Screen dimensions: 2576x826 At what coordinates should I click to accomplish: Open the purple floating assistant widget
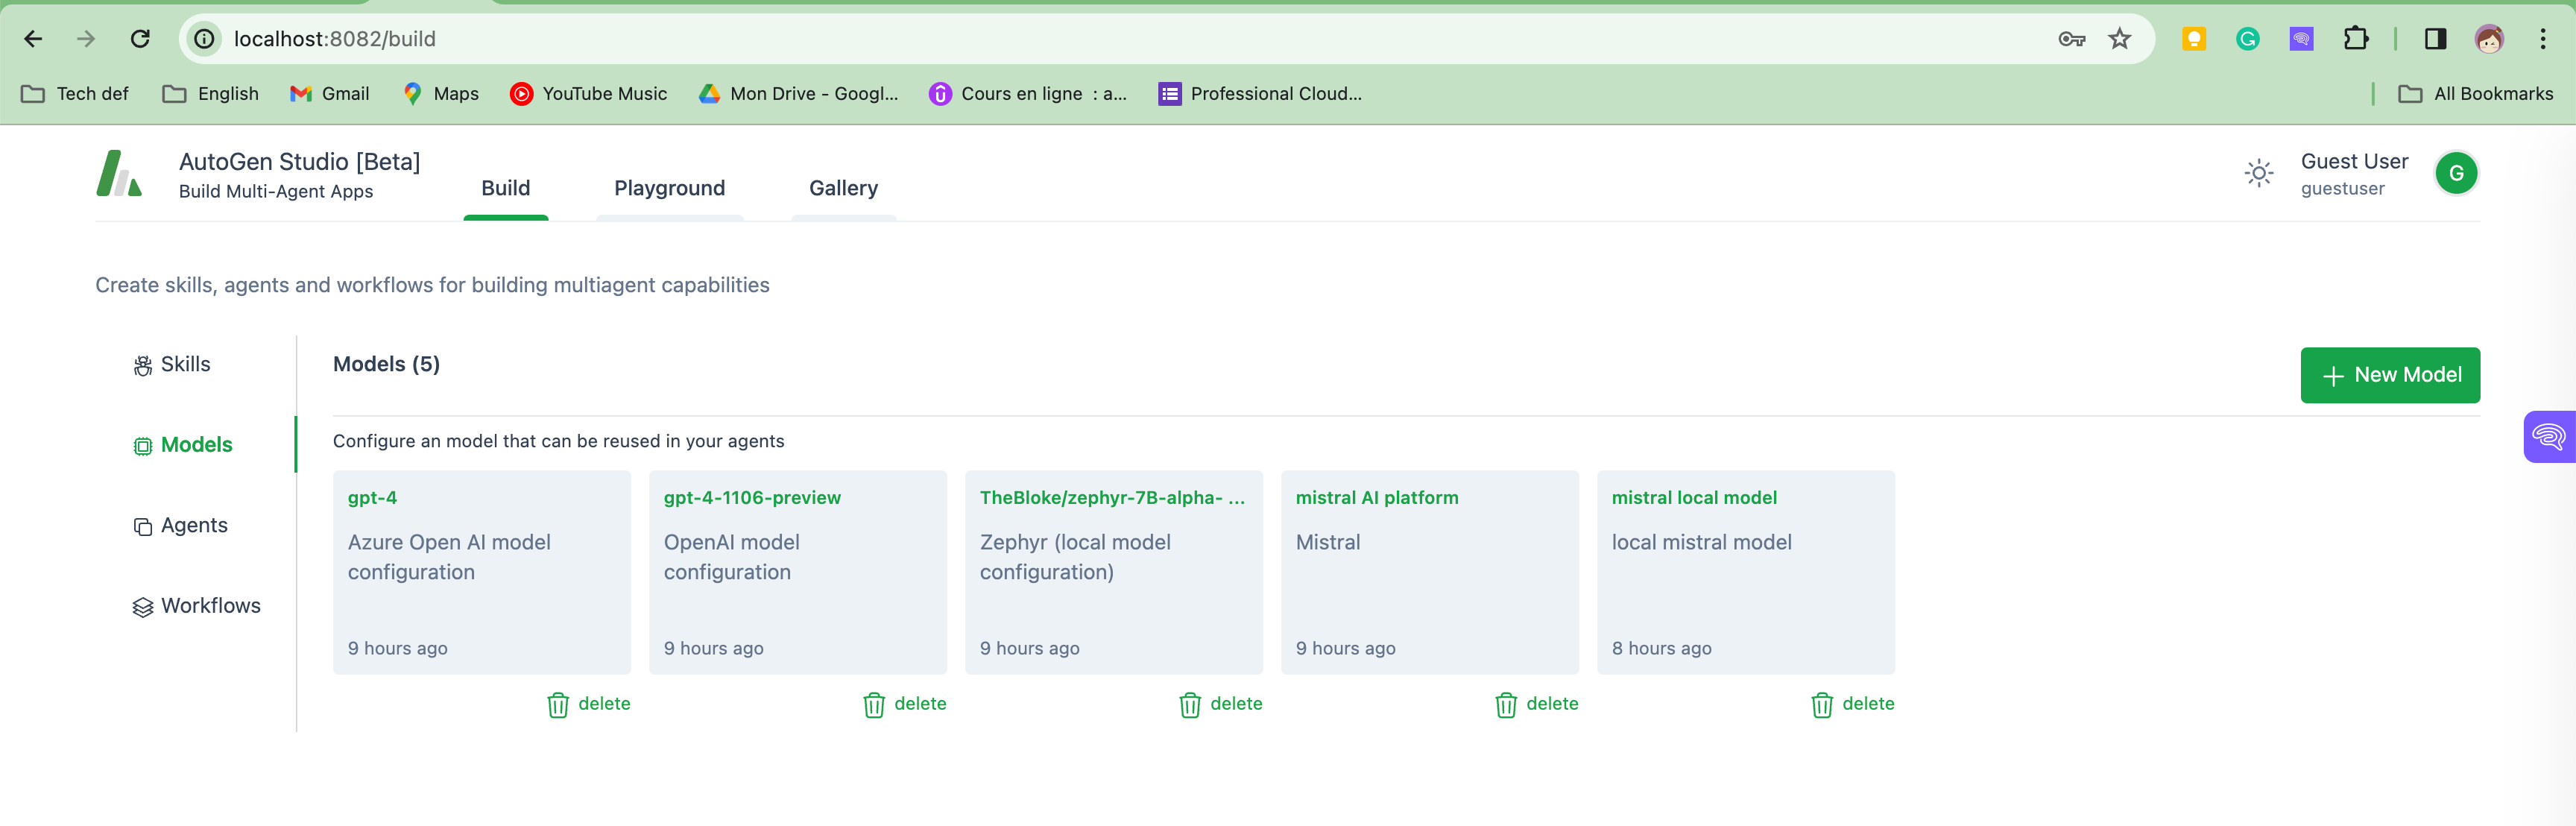pyautogui.click(x=2548, y=437)
